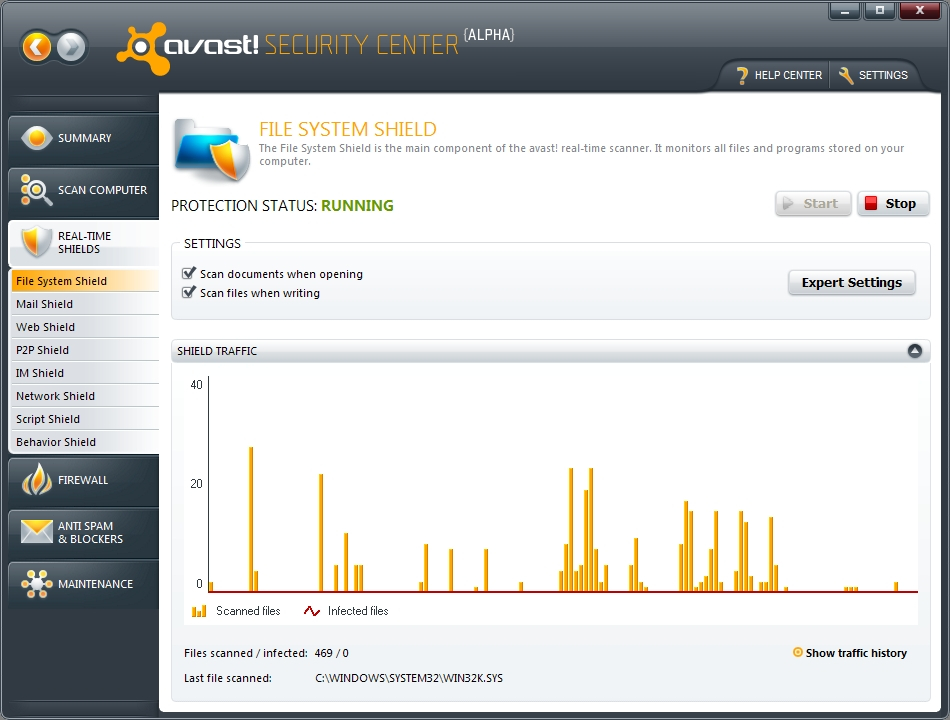Collapse the Shield Traffic panel
The width and height of the screenshot is (950, 720).
click(914, 351)
